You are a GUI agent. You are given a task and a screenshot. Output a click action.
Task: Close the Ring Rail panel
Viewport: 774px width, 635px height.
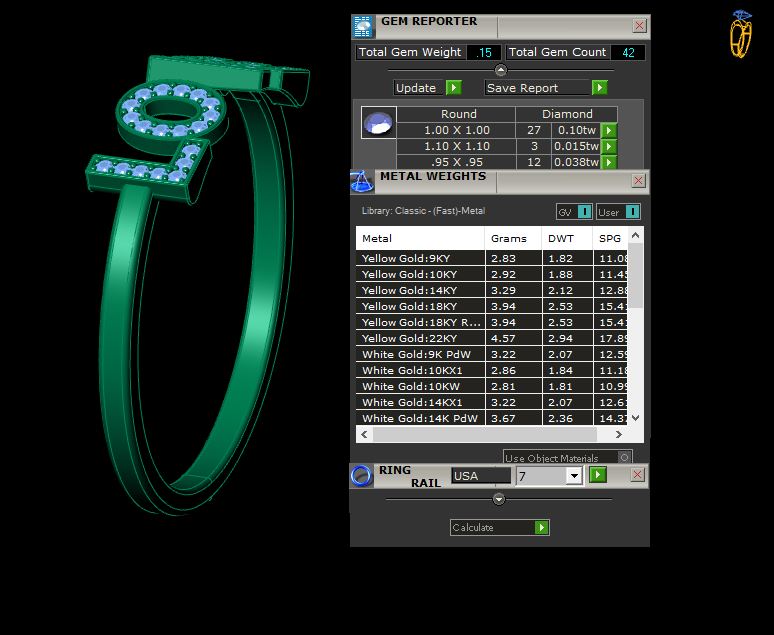point(637,475)
